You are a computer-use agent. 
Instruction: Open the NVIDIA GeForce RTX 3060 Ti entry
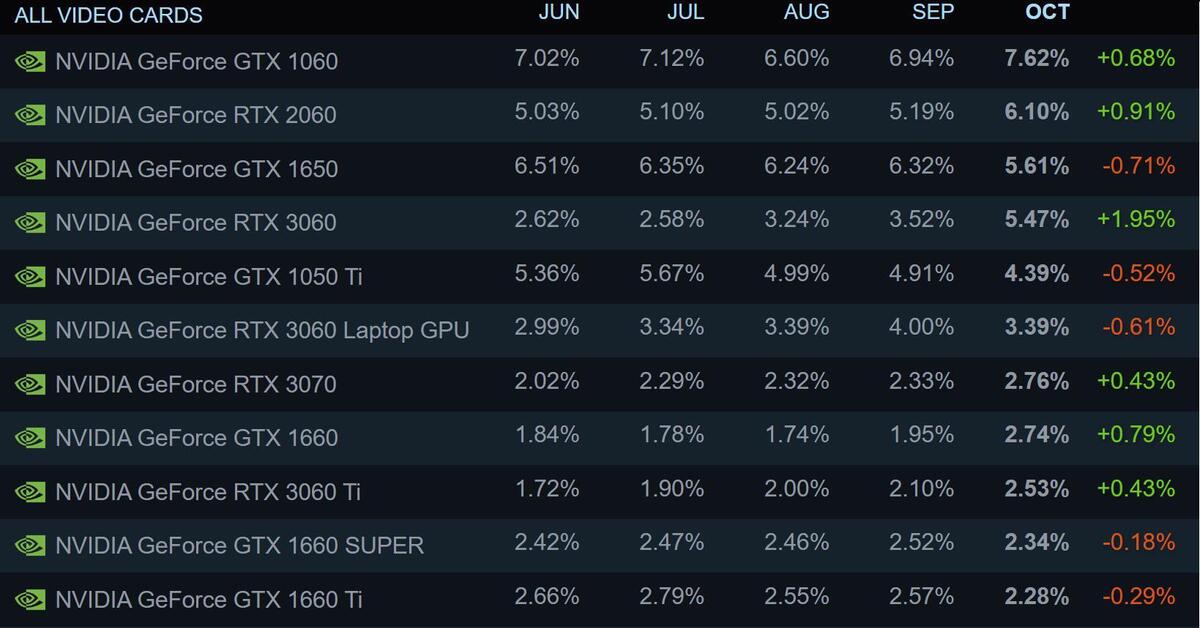pos(208,492)
